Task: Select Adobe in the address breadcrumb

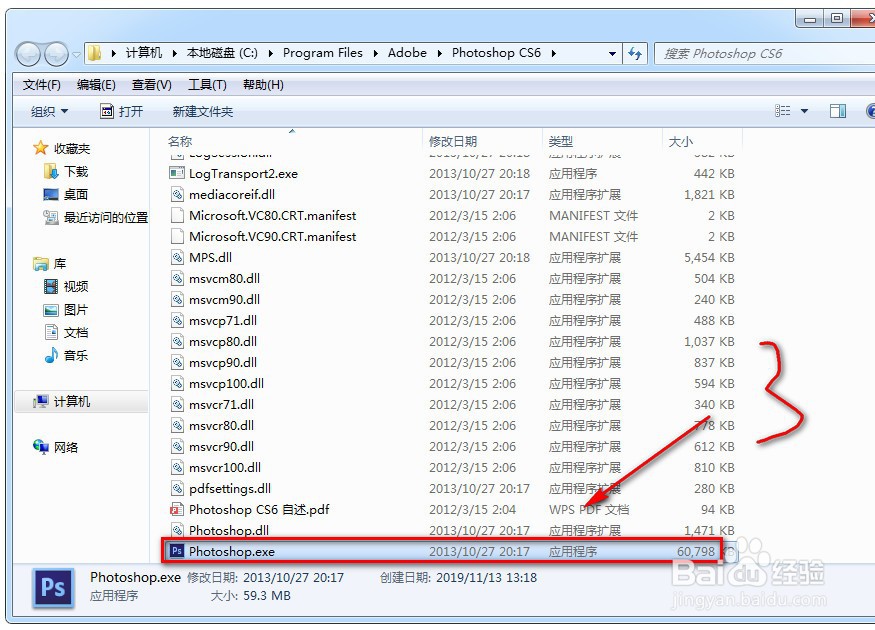Action: pyautogui.click(x=407, y=53)
